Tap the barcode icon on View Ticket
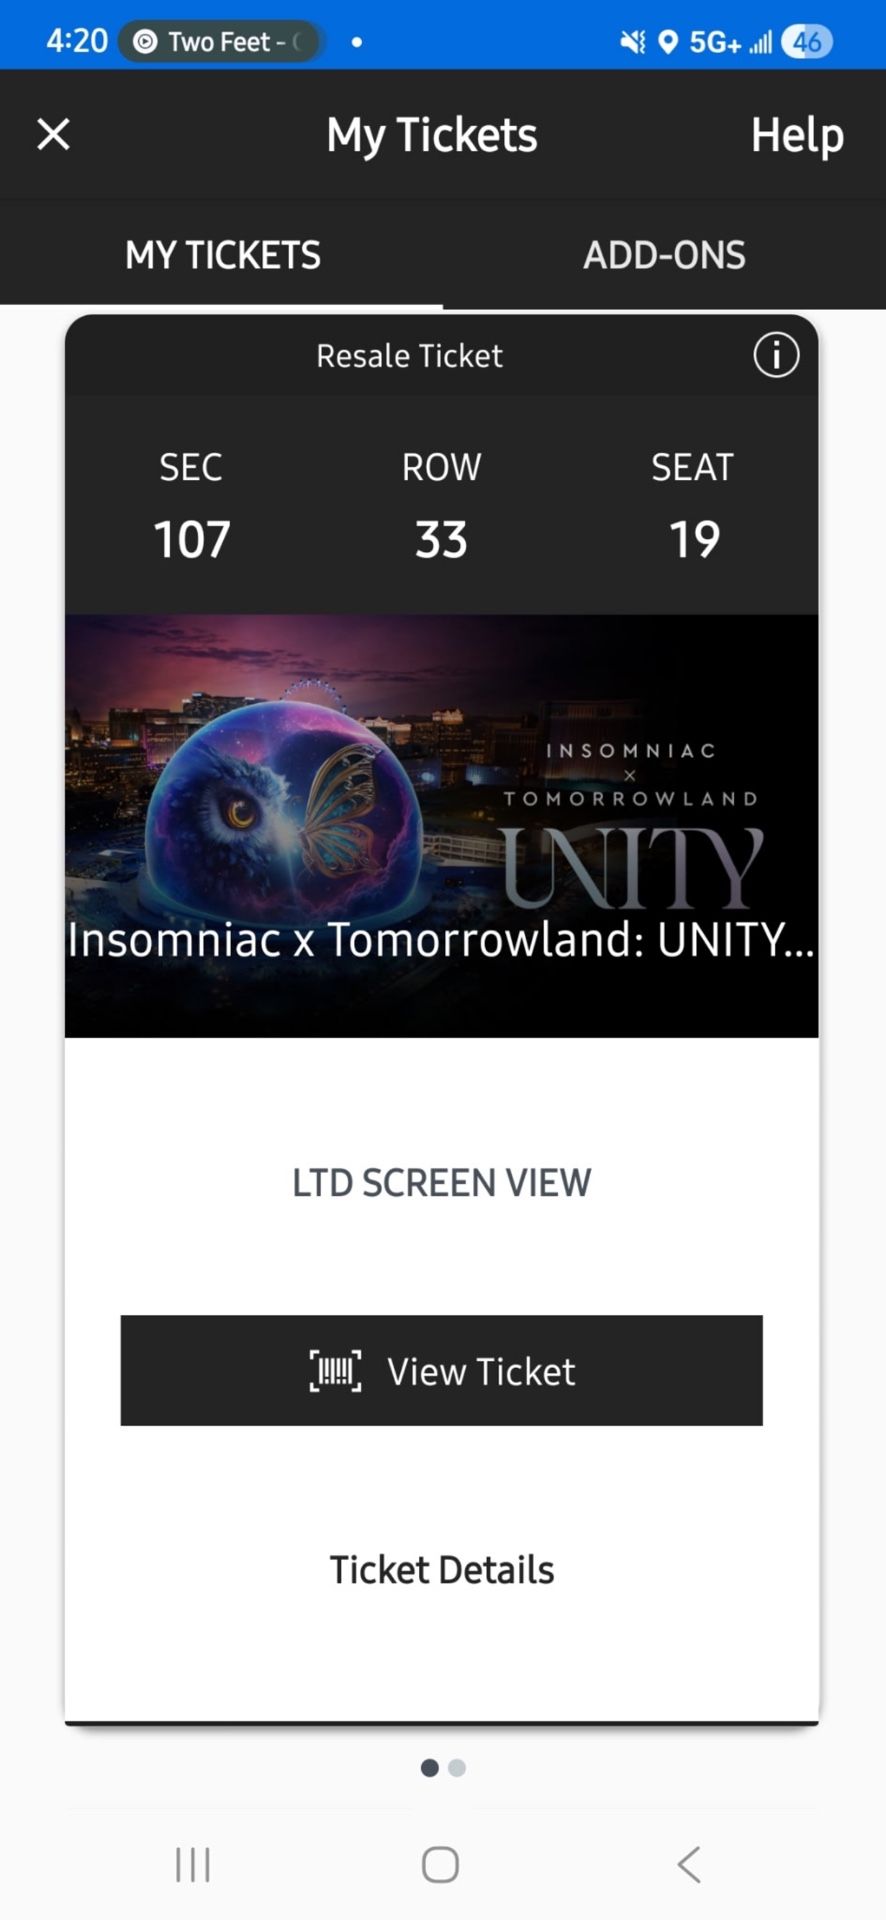Image resolution: width=886 pixels, height=1920 pixels. (335, 1371)
